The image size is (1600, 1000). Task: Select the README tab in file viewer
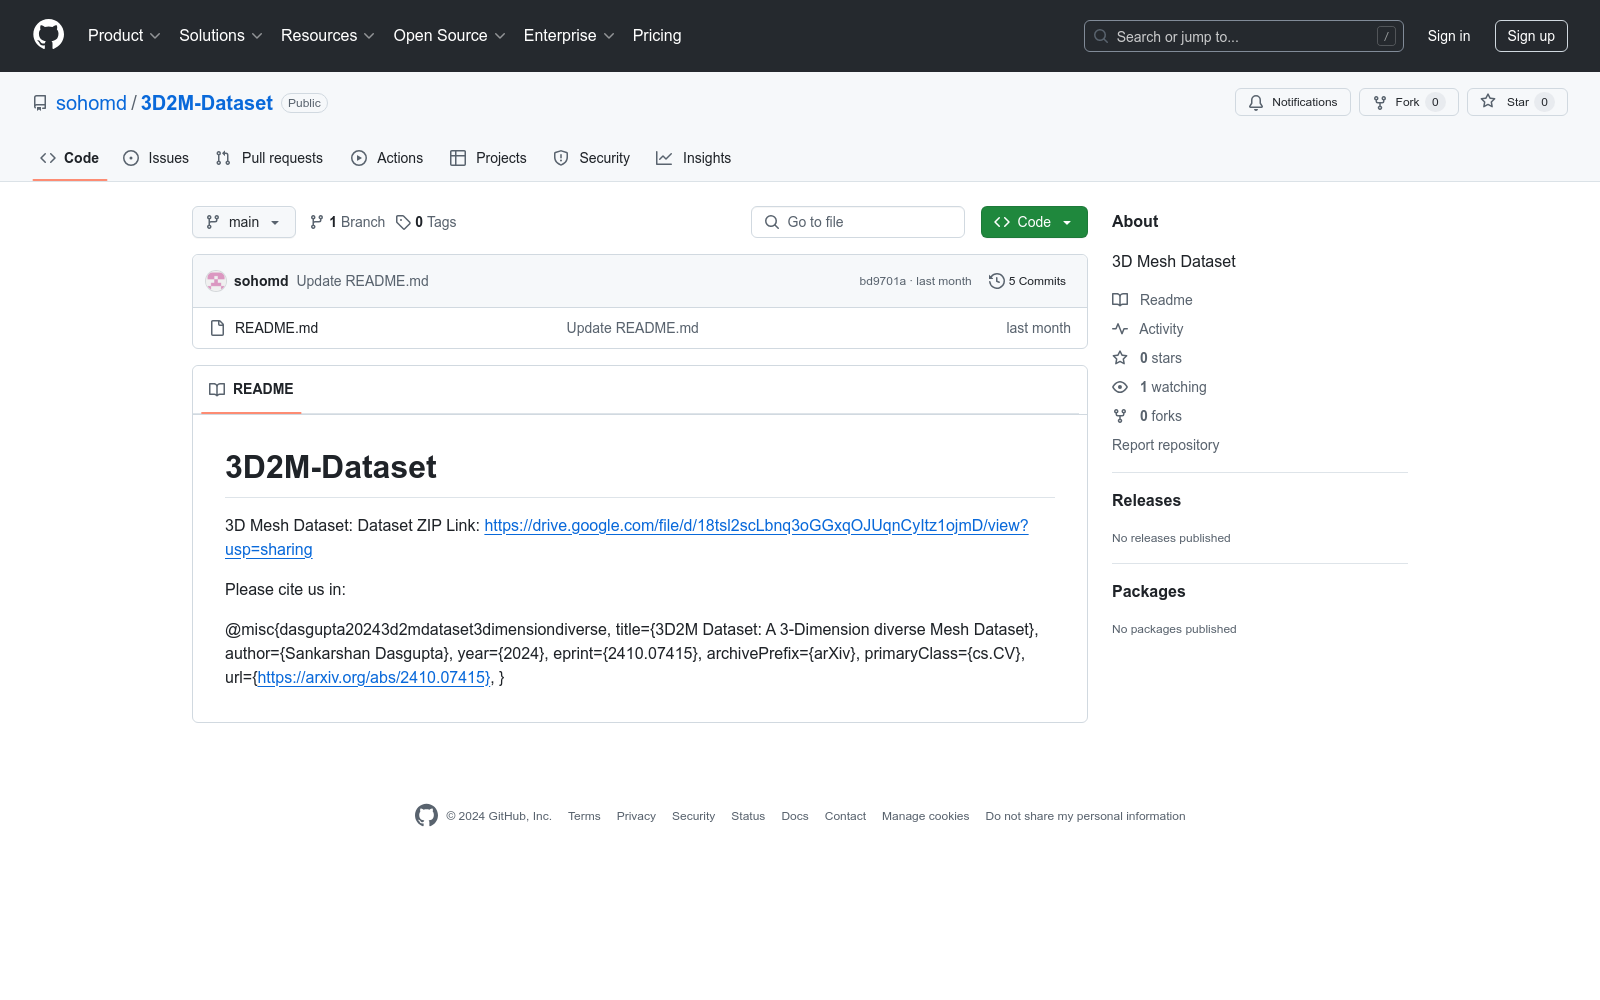click(x=251, y=389)
